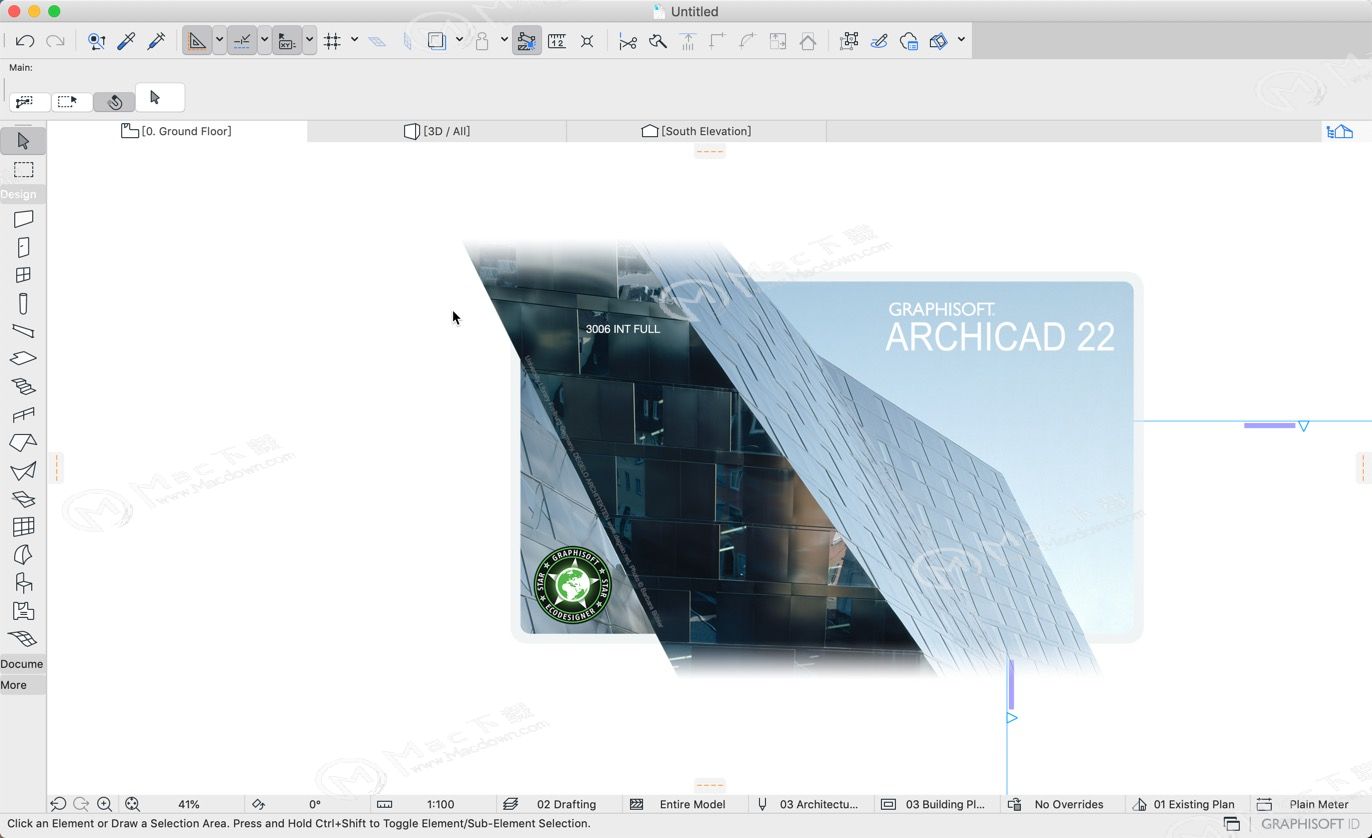Toggle the Trace reference button
The height and width of the screenshot is (838, 1372).
pyautogui.click(x=437, y=41)
